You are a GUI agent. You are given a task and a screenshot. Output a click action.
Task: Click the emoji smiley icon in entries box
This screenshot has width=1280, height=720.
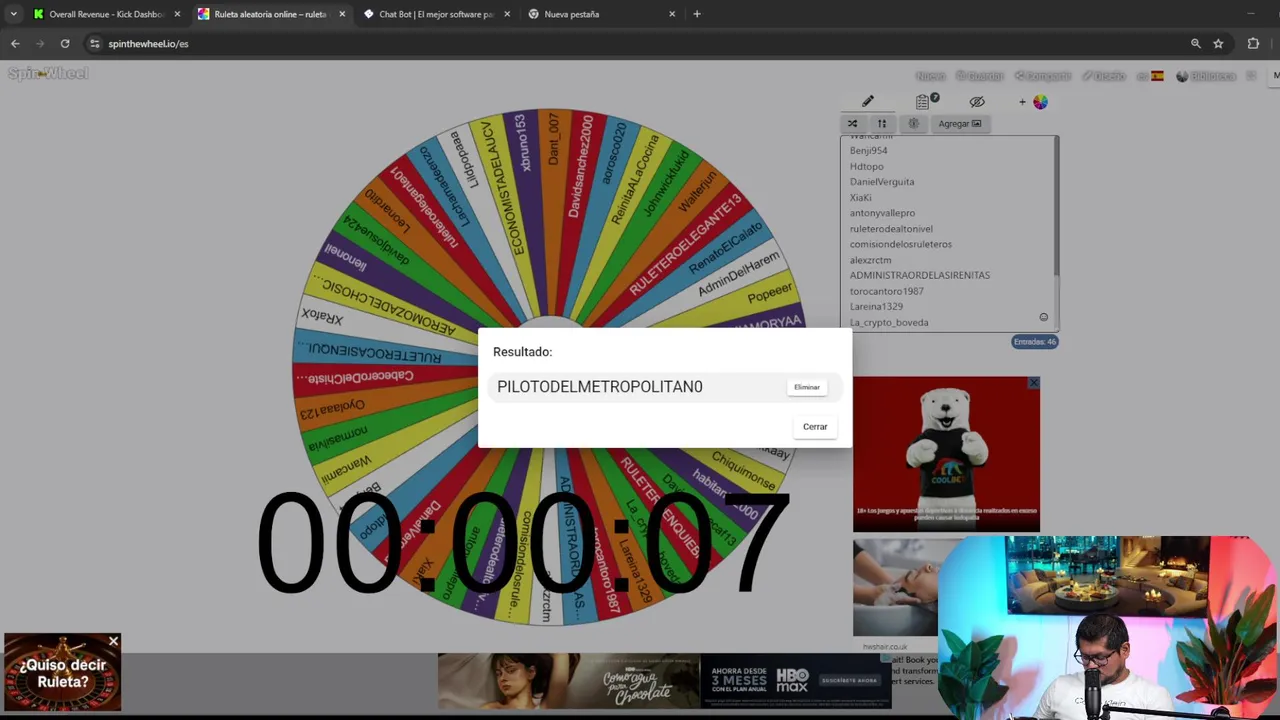1043,317
